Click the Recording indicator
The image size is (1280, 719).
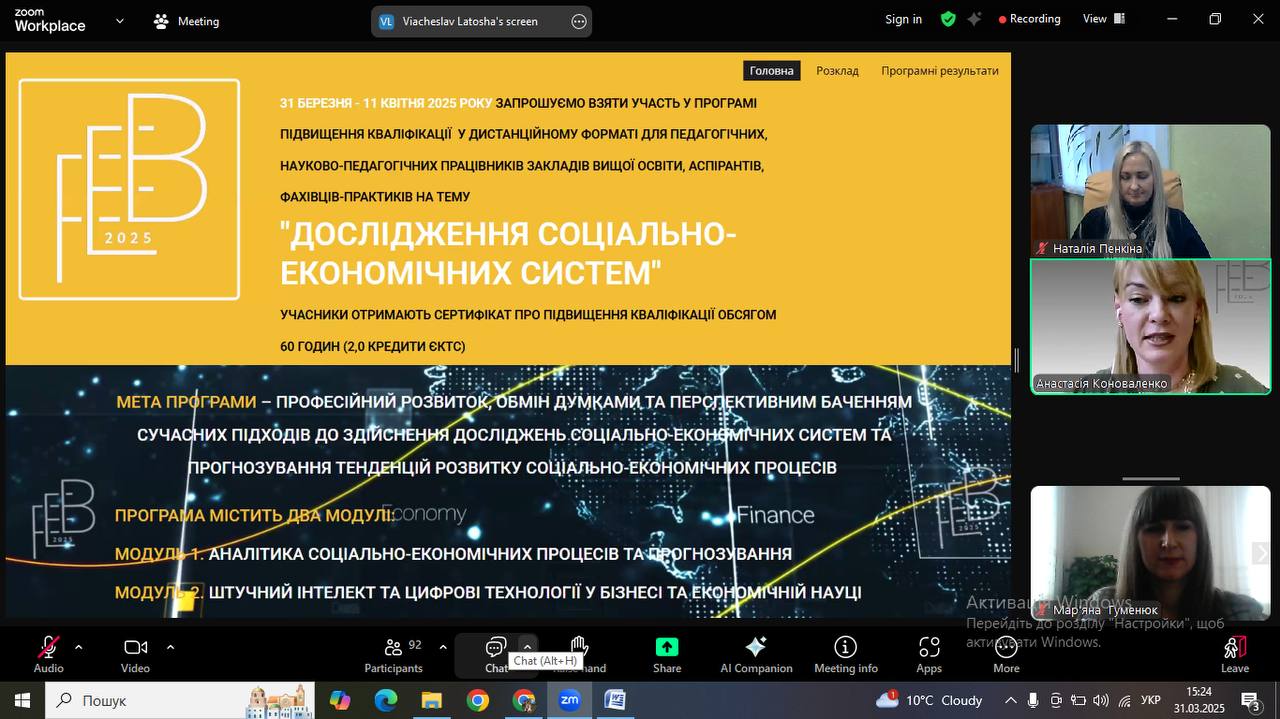click(x=1029, y=19)
